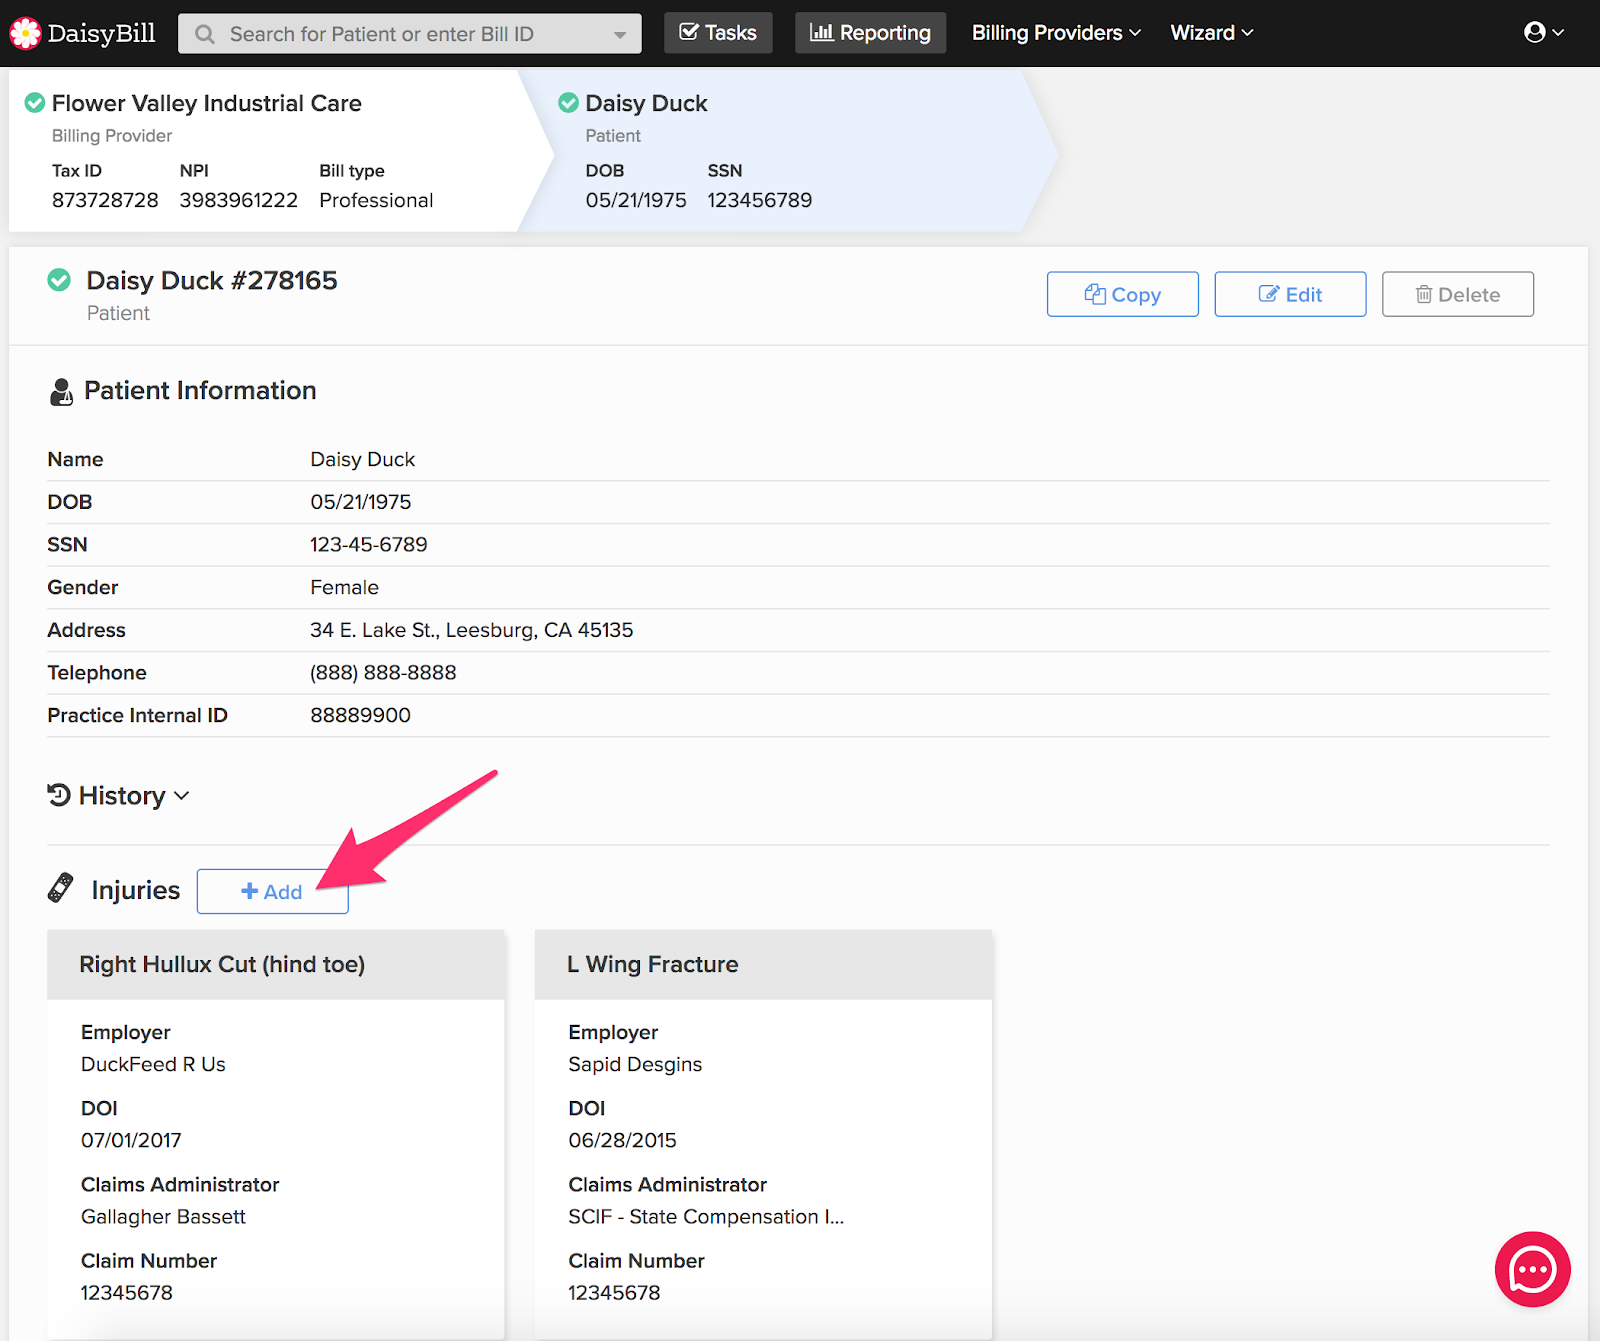Select claims administrator Gallagher Bassett
The height and width of the screenshot is (1341, 1600).
tap(163, 1216)
